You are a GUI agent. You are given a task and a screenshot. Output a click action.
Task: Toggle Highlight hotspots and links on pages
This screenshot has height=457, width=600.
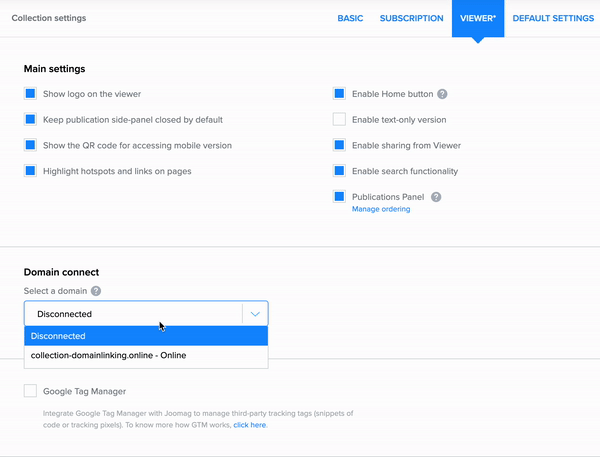[30, 171]
